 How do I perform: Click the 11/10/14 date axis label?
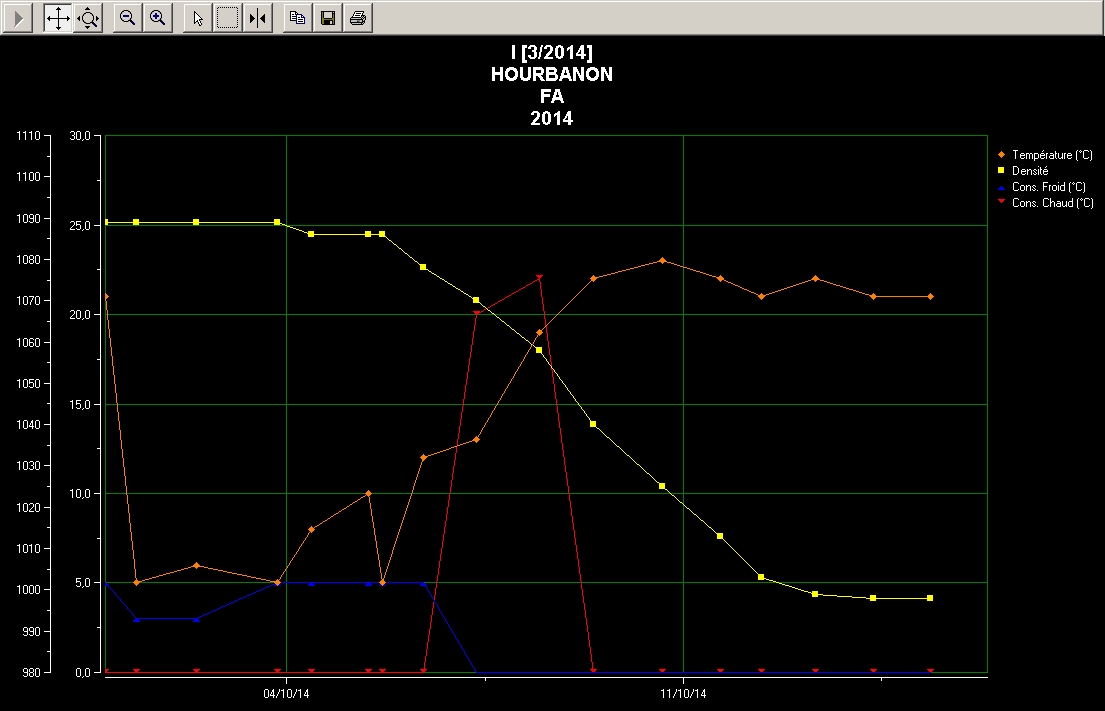click(x=683, y=693)
